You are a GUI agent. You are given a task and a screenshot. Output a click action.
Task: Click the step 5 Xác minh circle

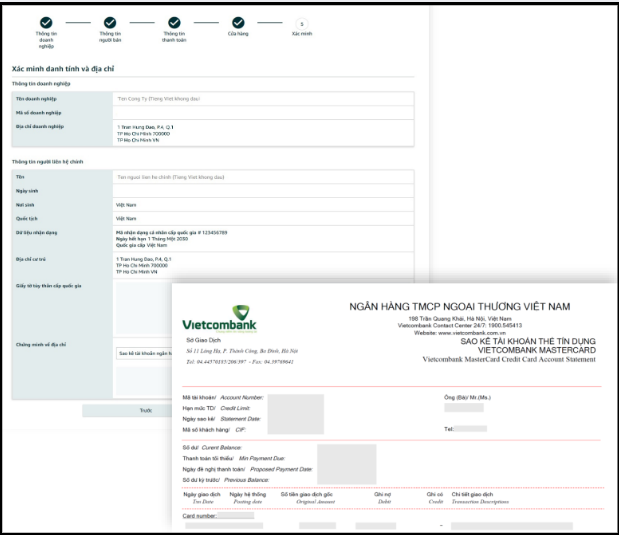(x=302, y=24)
